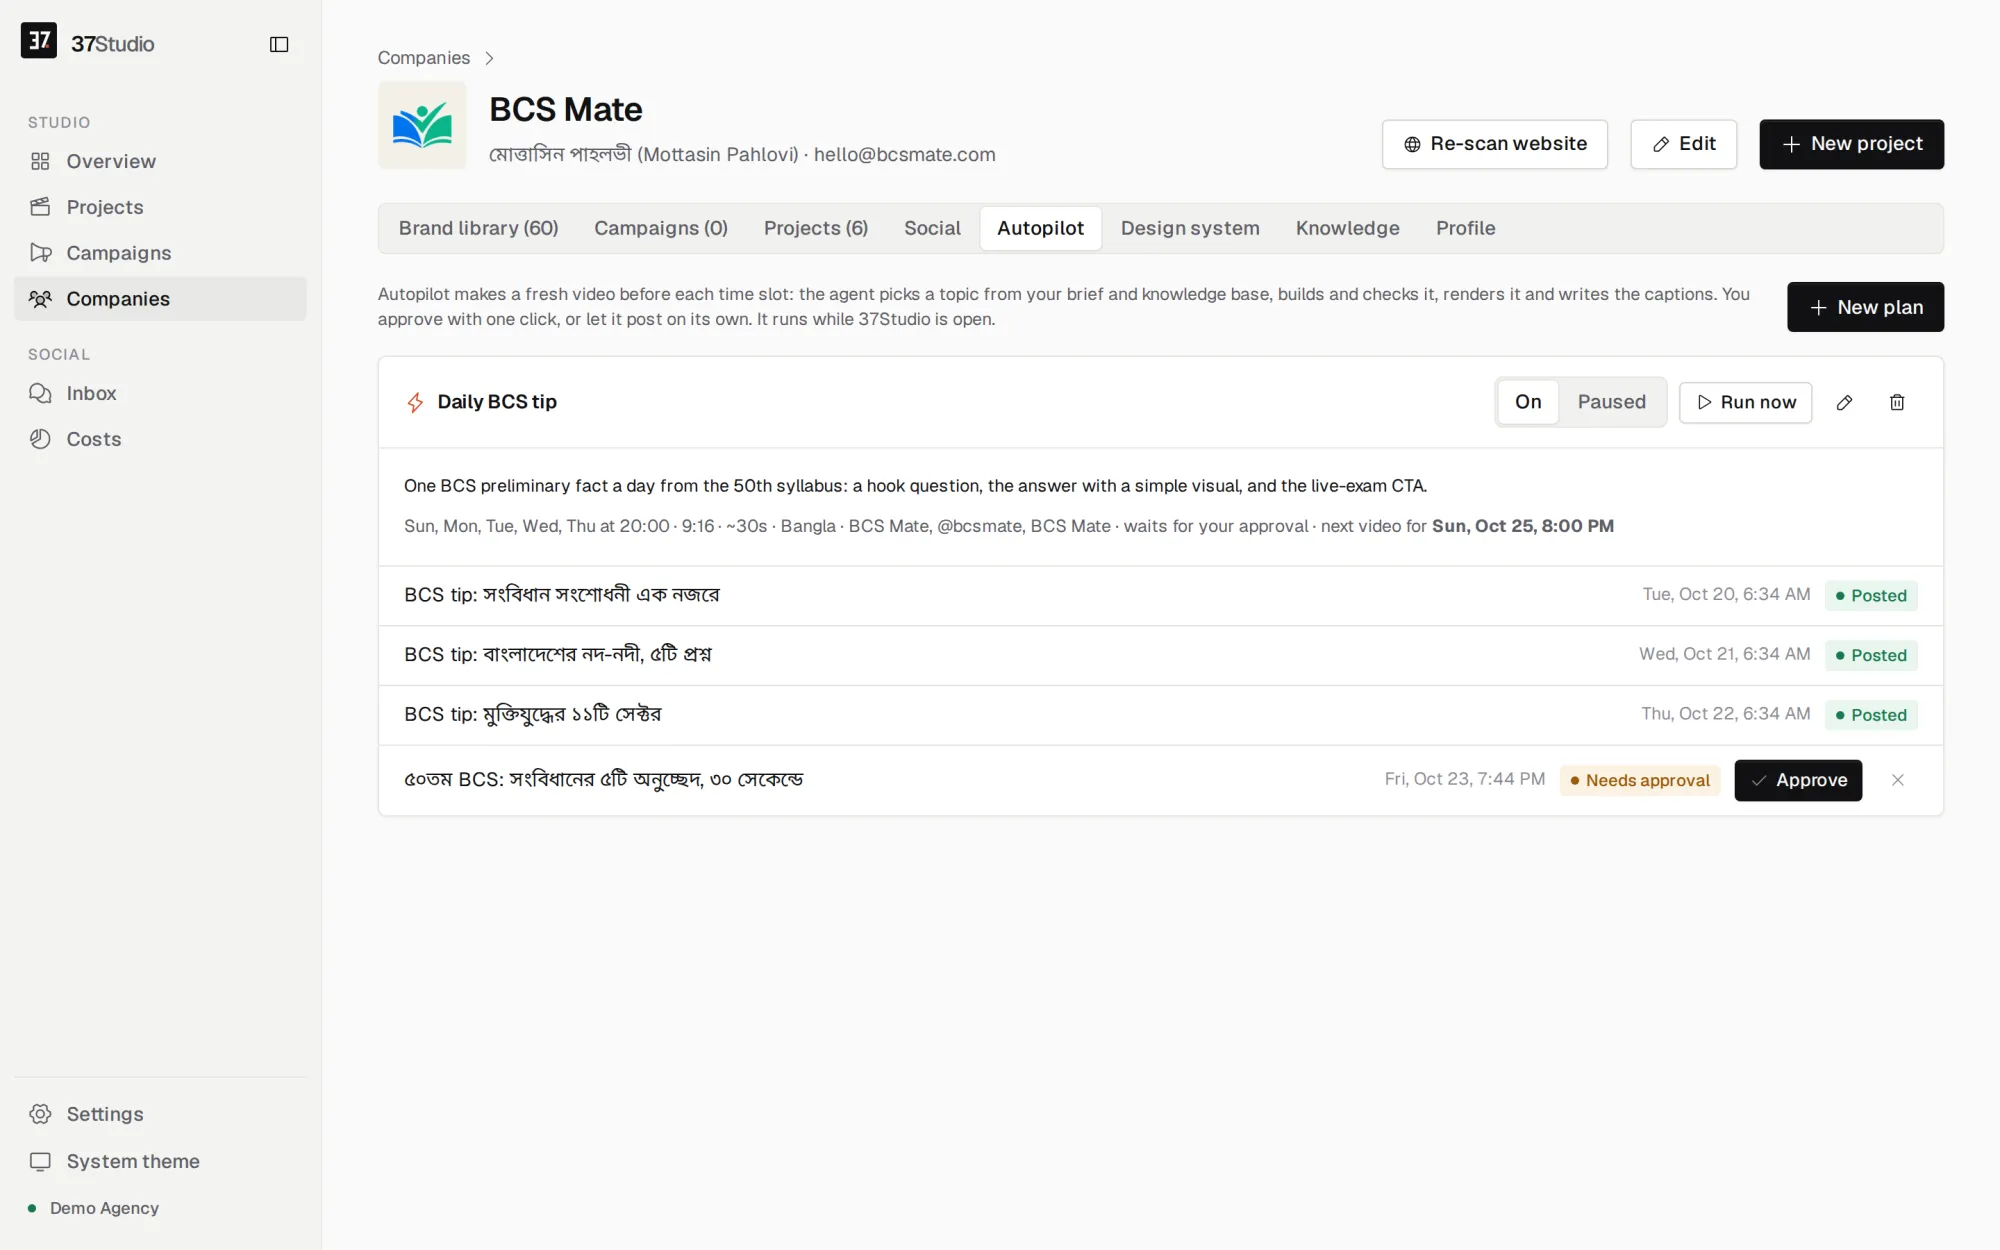Switch to the Design system tab
2000x1250 pixels.
(x=1190, y=228)
